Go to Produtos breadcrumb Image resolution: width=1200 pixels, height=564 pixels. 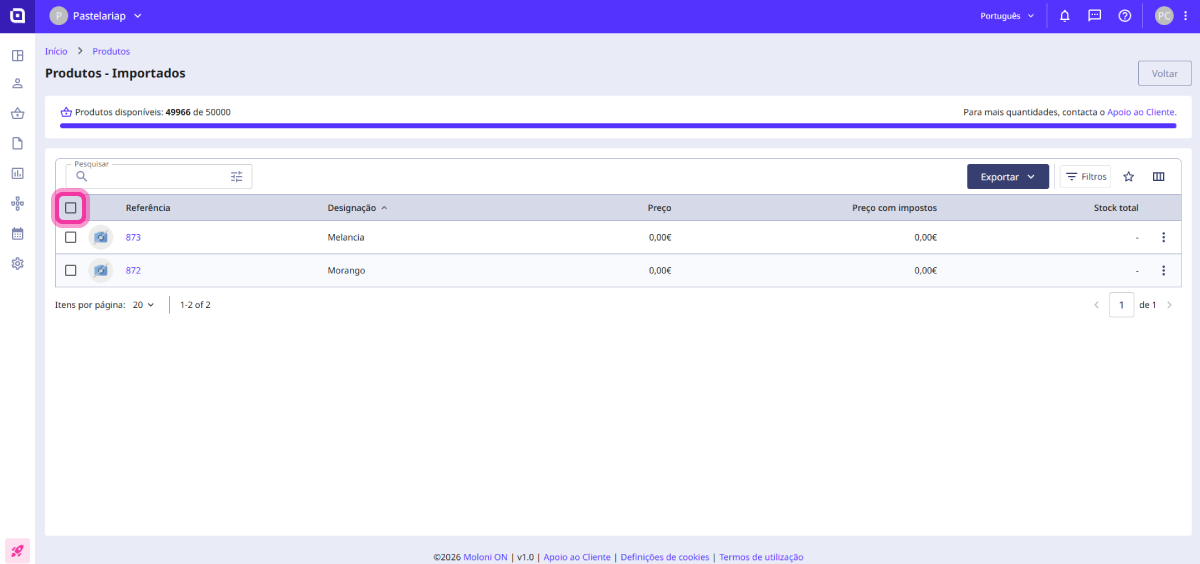click(111, 51)
